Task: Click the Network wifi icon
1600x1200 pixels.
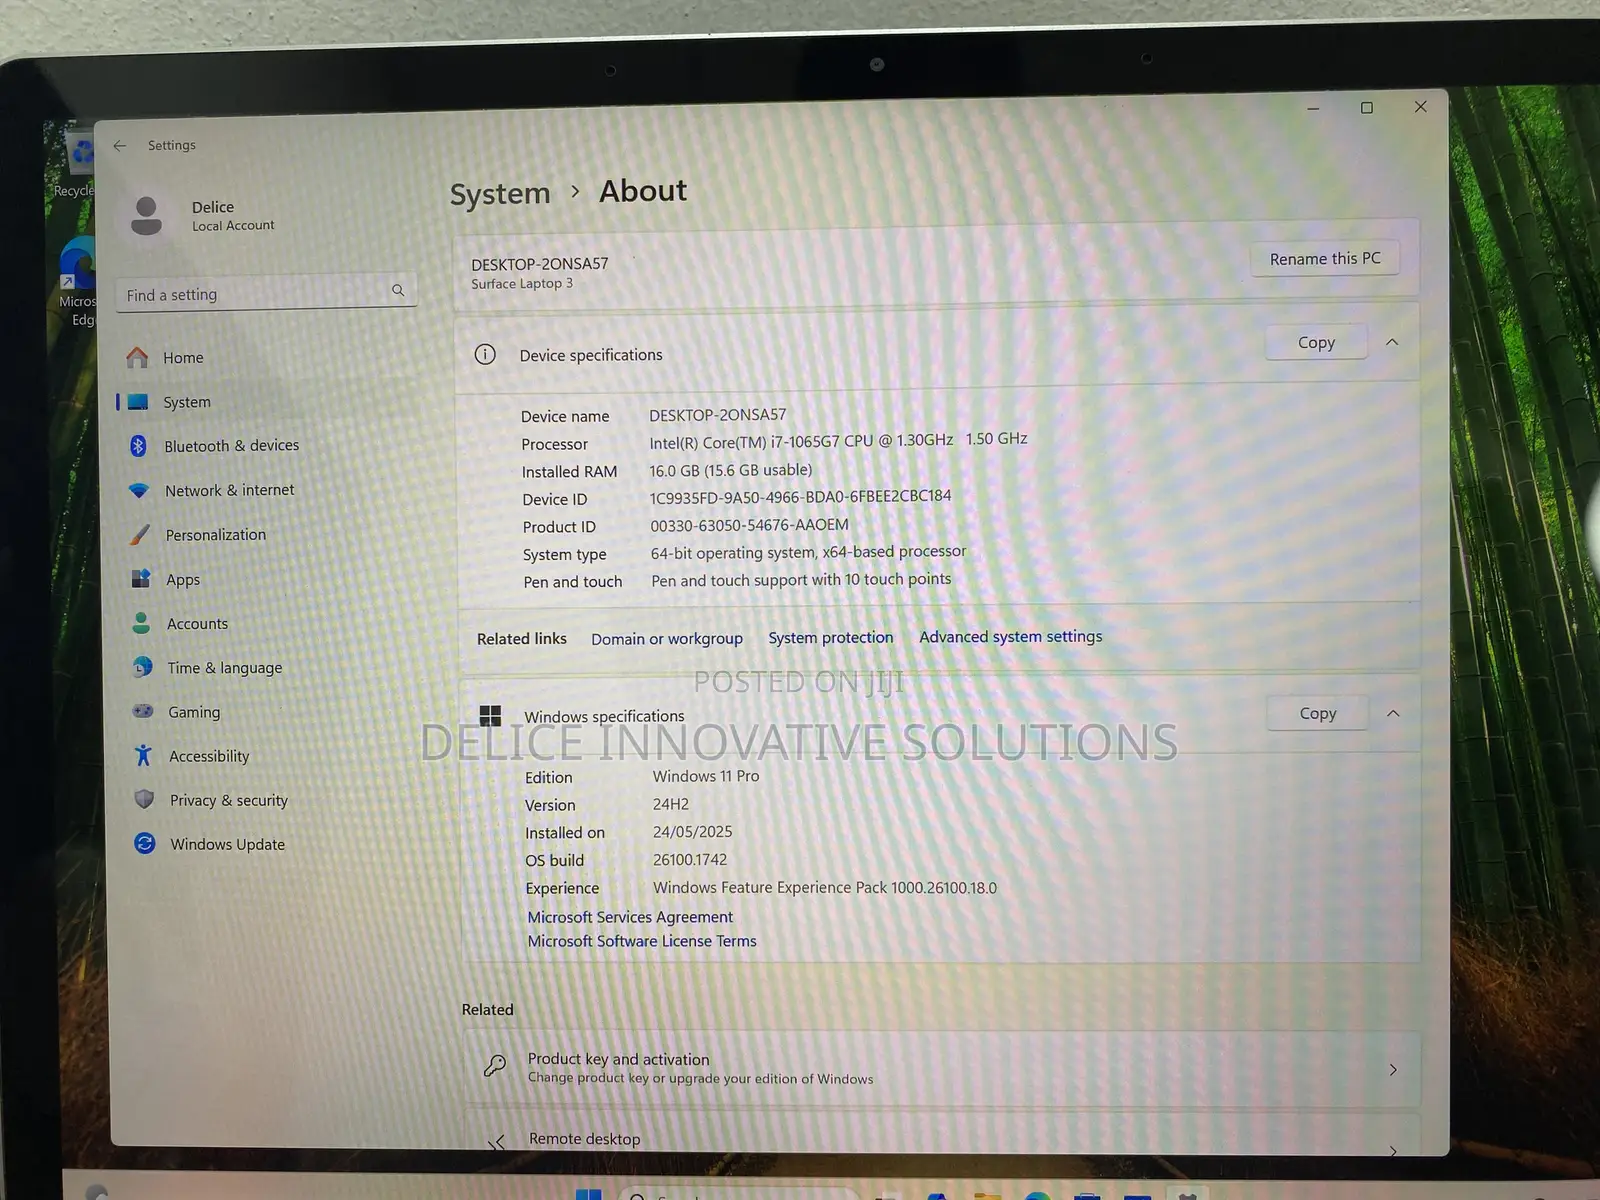Action: tap(139, 490)
